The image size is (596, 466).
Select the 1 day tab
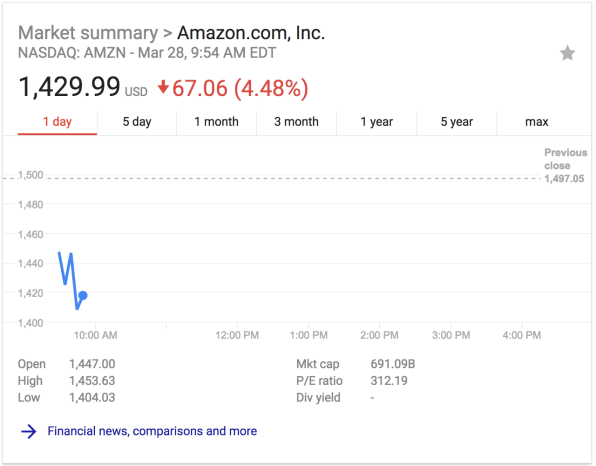[57, 122]
